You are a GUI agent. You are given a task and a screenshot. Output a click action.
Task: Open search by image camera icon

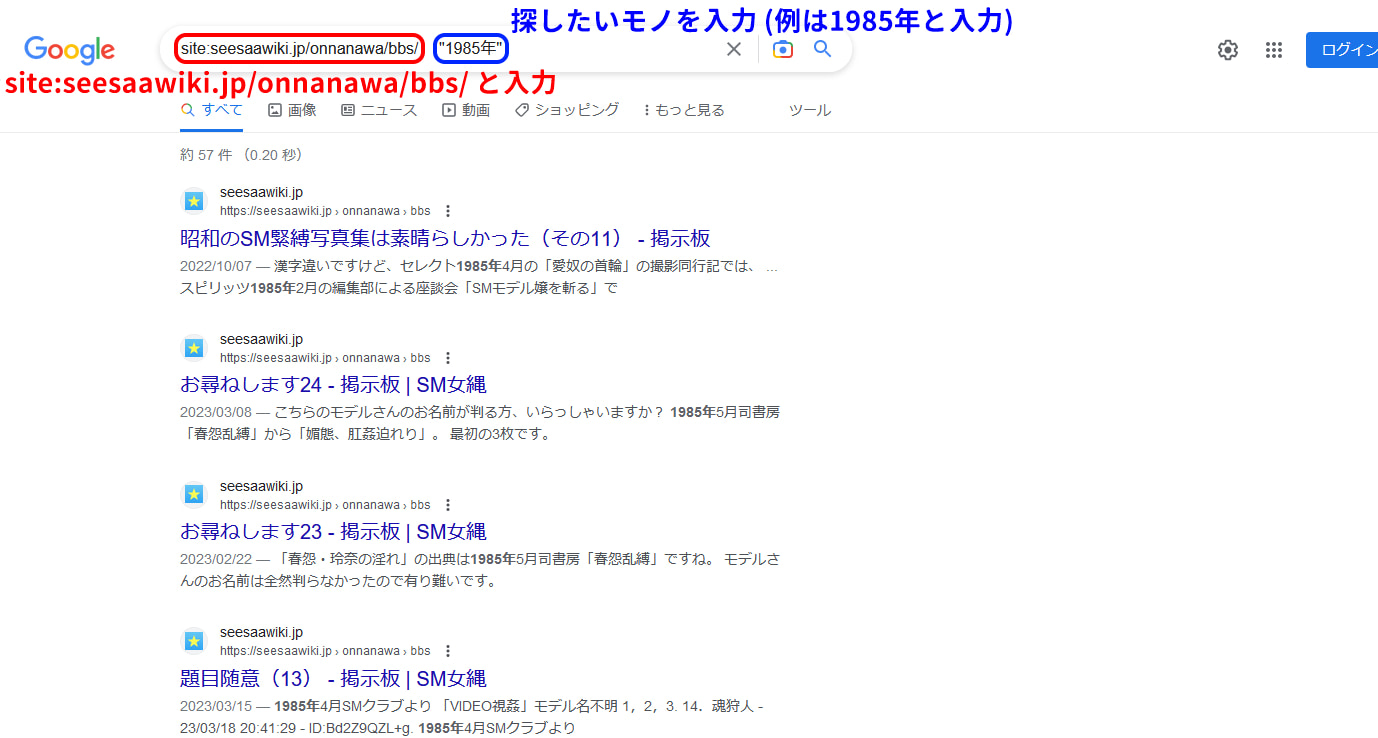click(x=783, y=49)
